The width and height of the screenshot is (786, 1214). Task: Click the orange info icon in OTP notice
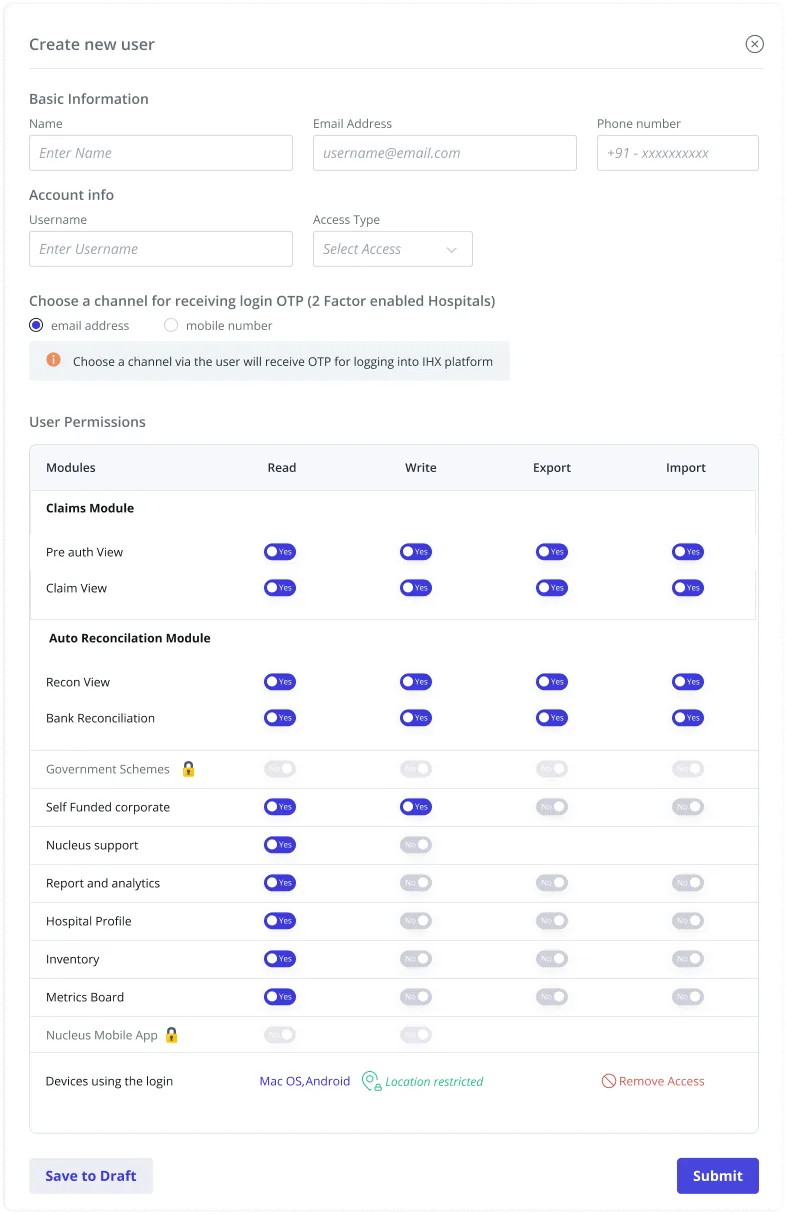54,360
